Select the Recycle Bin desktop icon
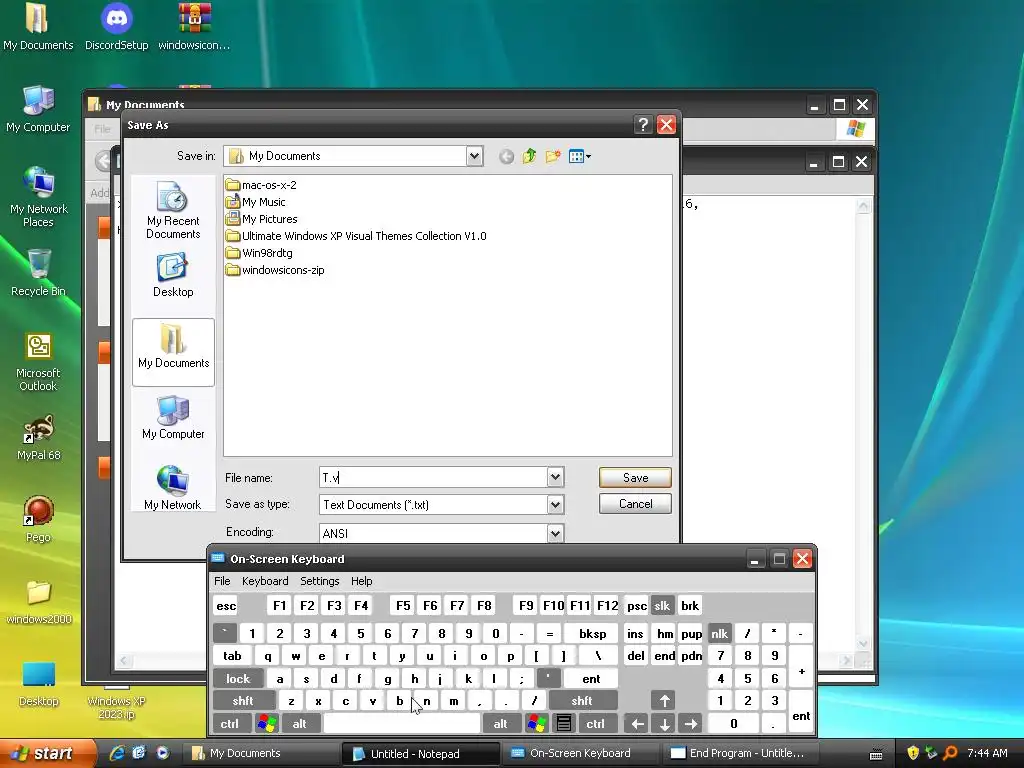Image resolution: width=1024 pixels, height=768 pixels. 39,273
